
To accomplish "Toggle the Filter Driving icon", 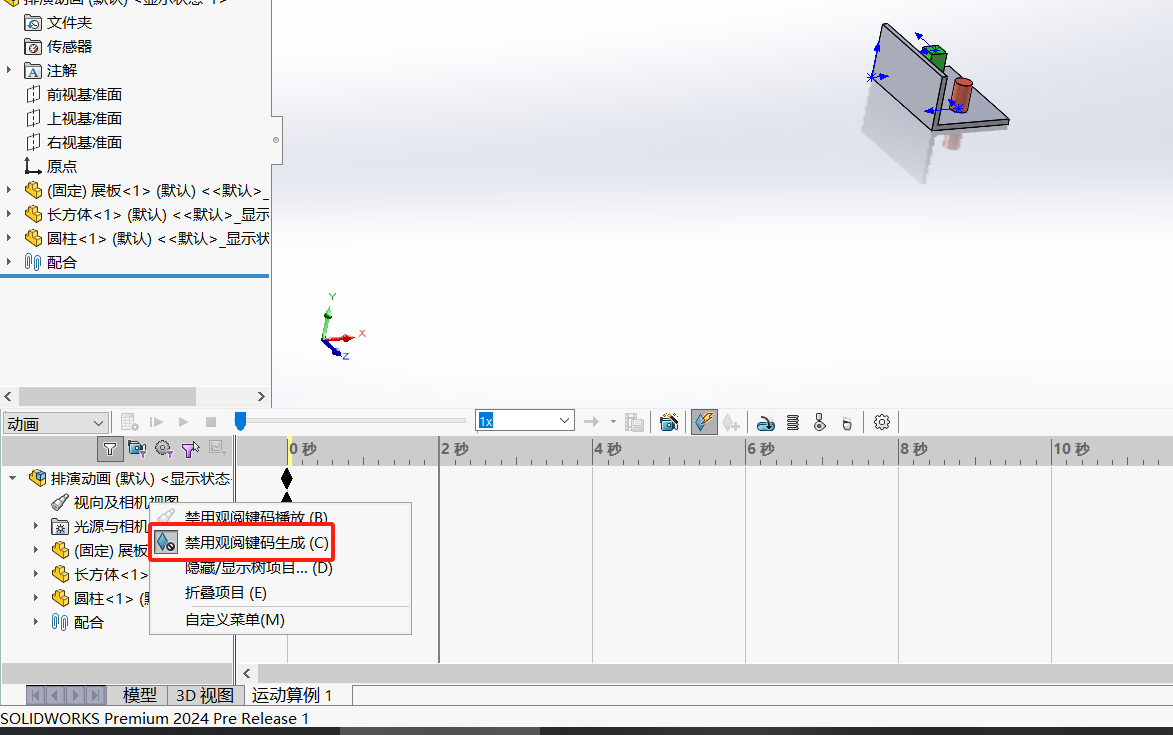I will 164,449.
